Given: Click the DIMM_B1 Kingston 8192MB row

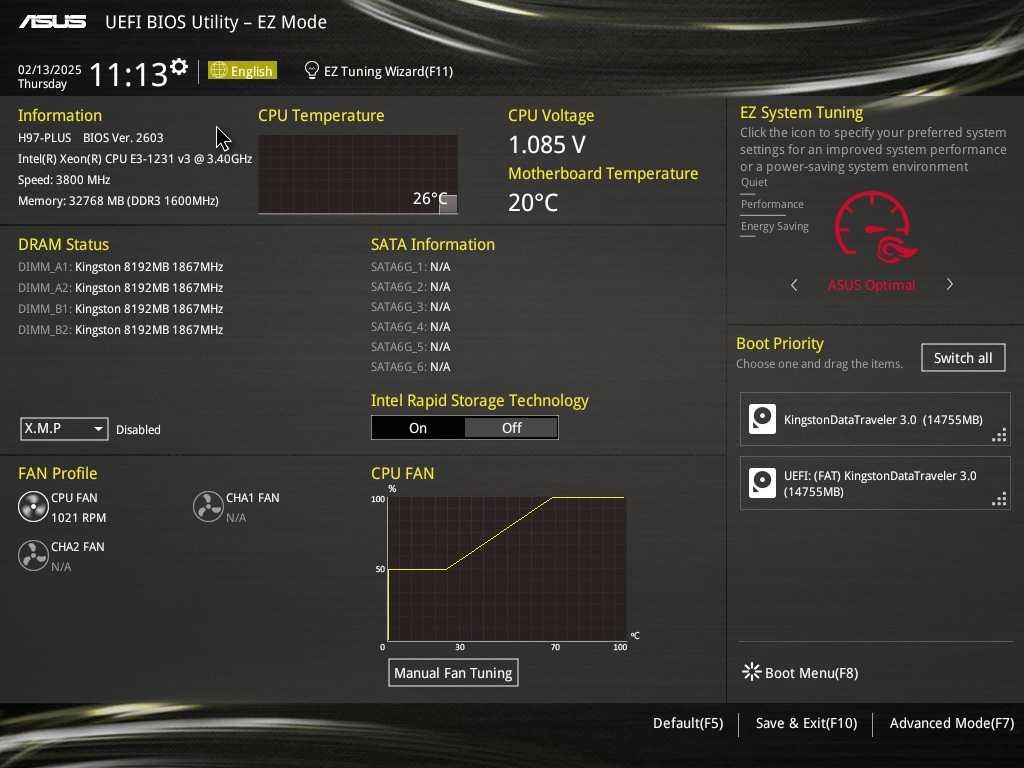Looking at the screenshot, I should click(x=121, y=308).
